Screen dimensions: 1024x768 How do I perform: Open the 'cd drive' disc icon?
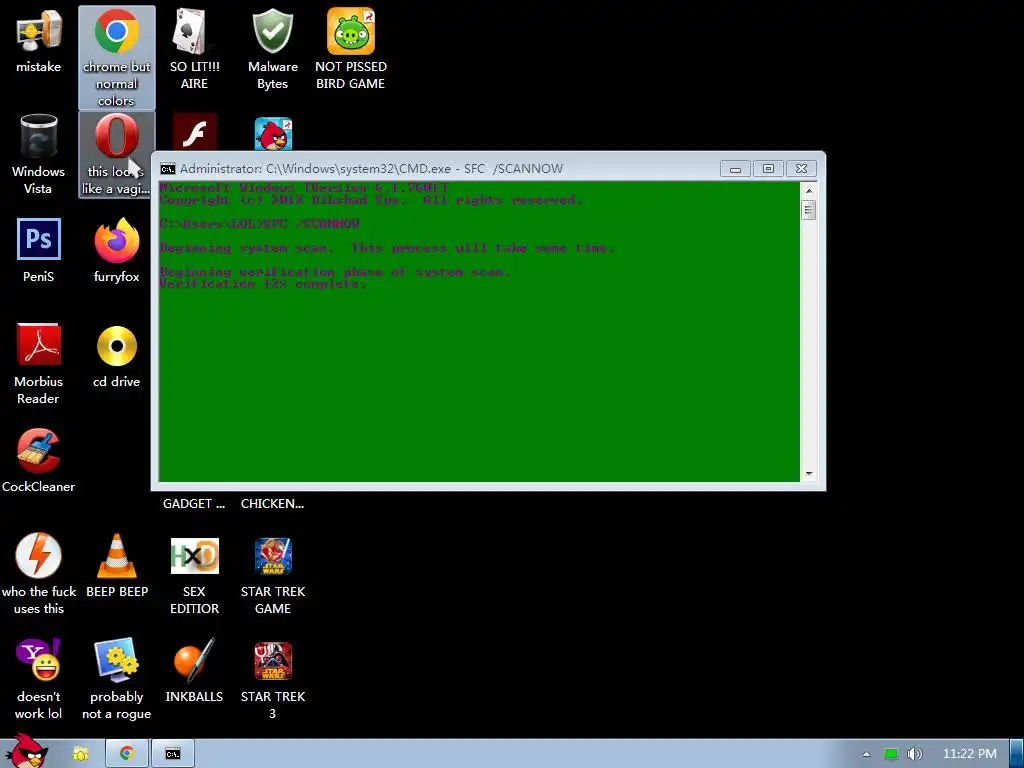116,356
